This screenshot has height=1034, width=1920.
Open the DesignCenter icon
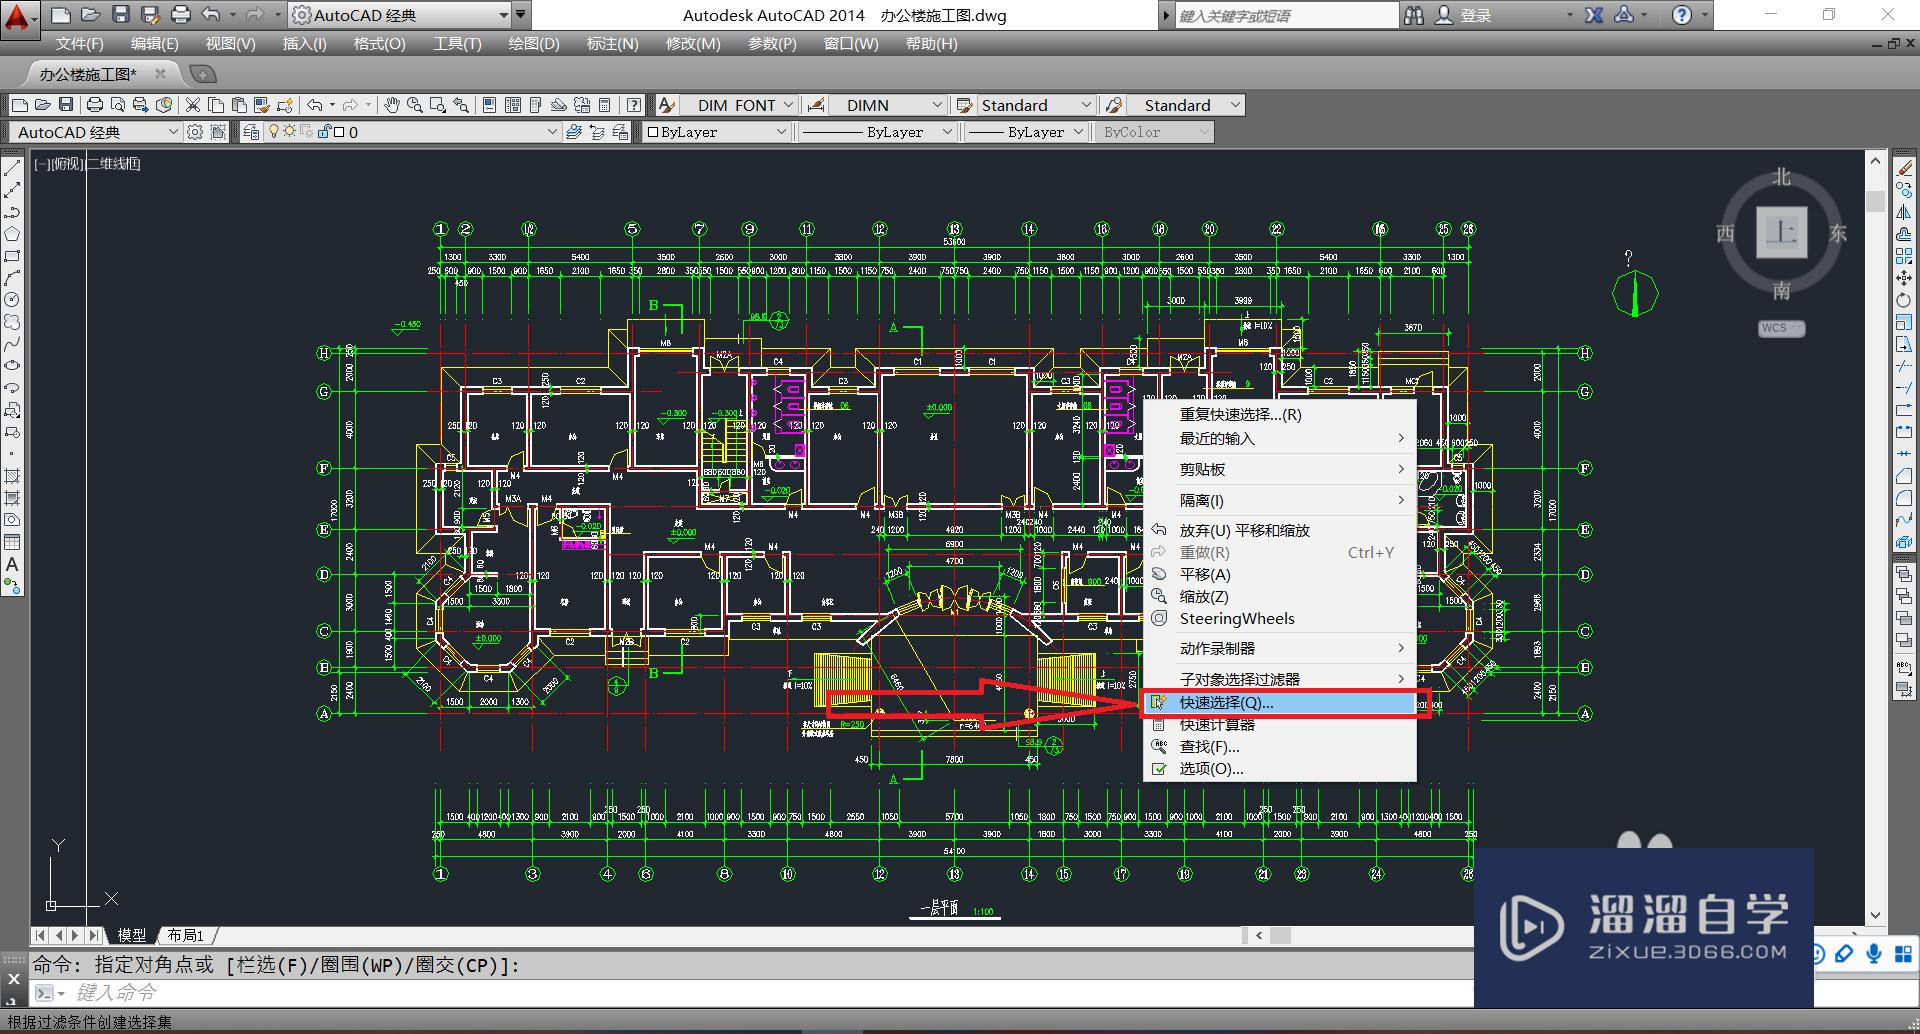512,105
